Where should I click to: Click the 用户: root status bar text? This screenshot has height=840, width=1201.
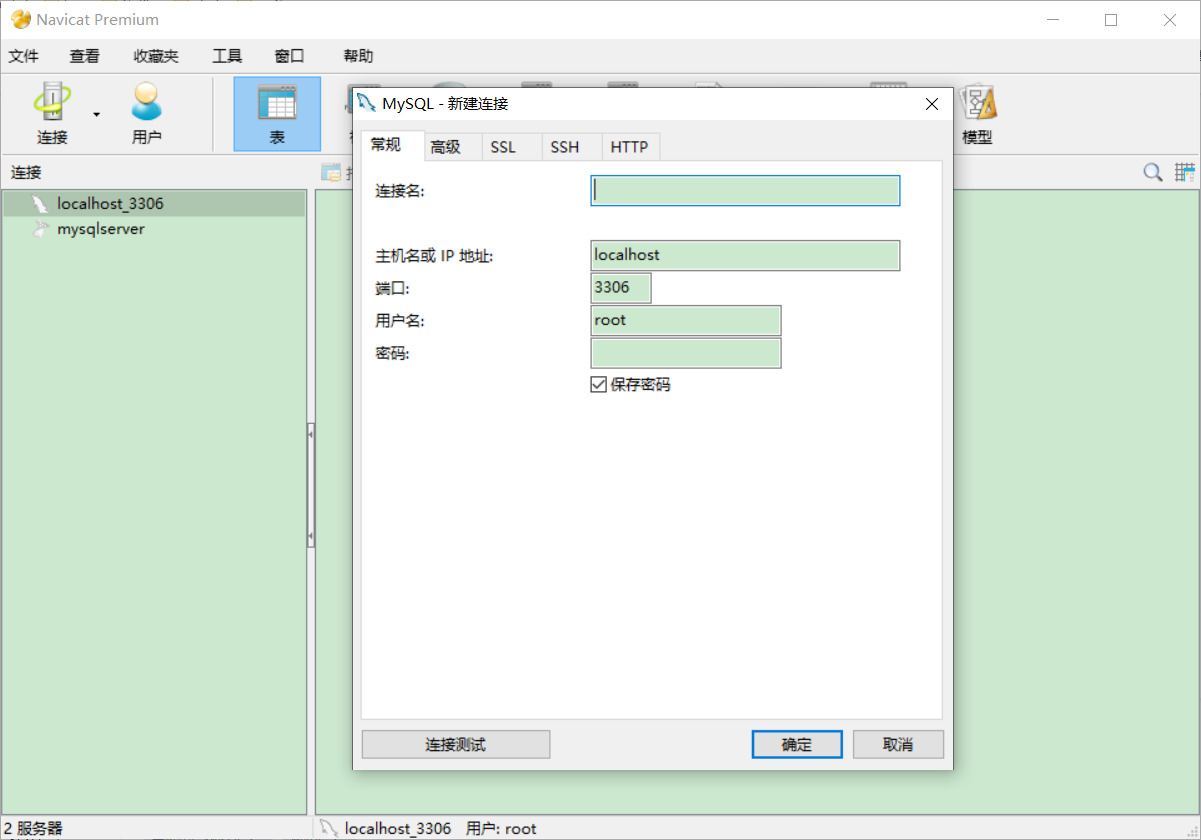click(501, 829)
